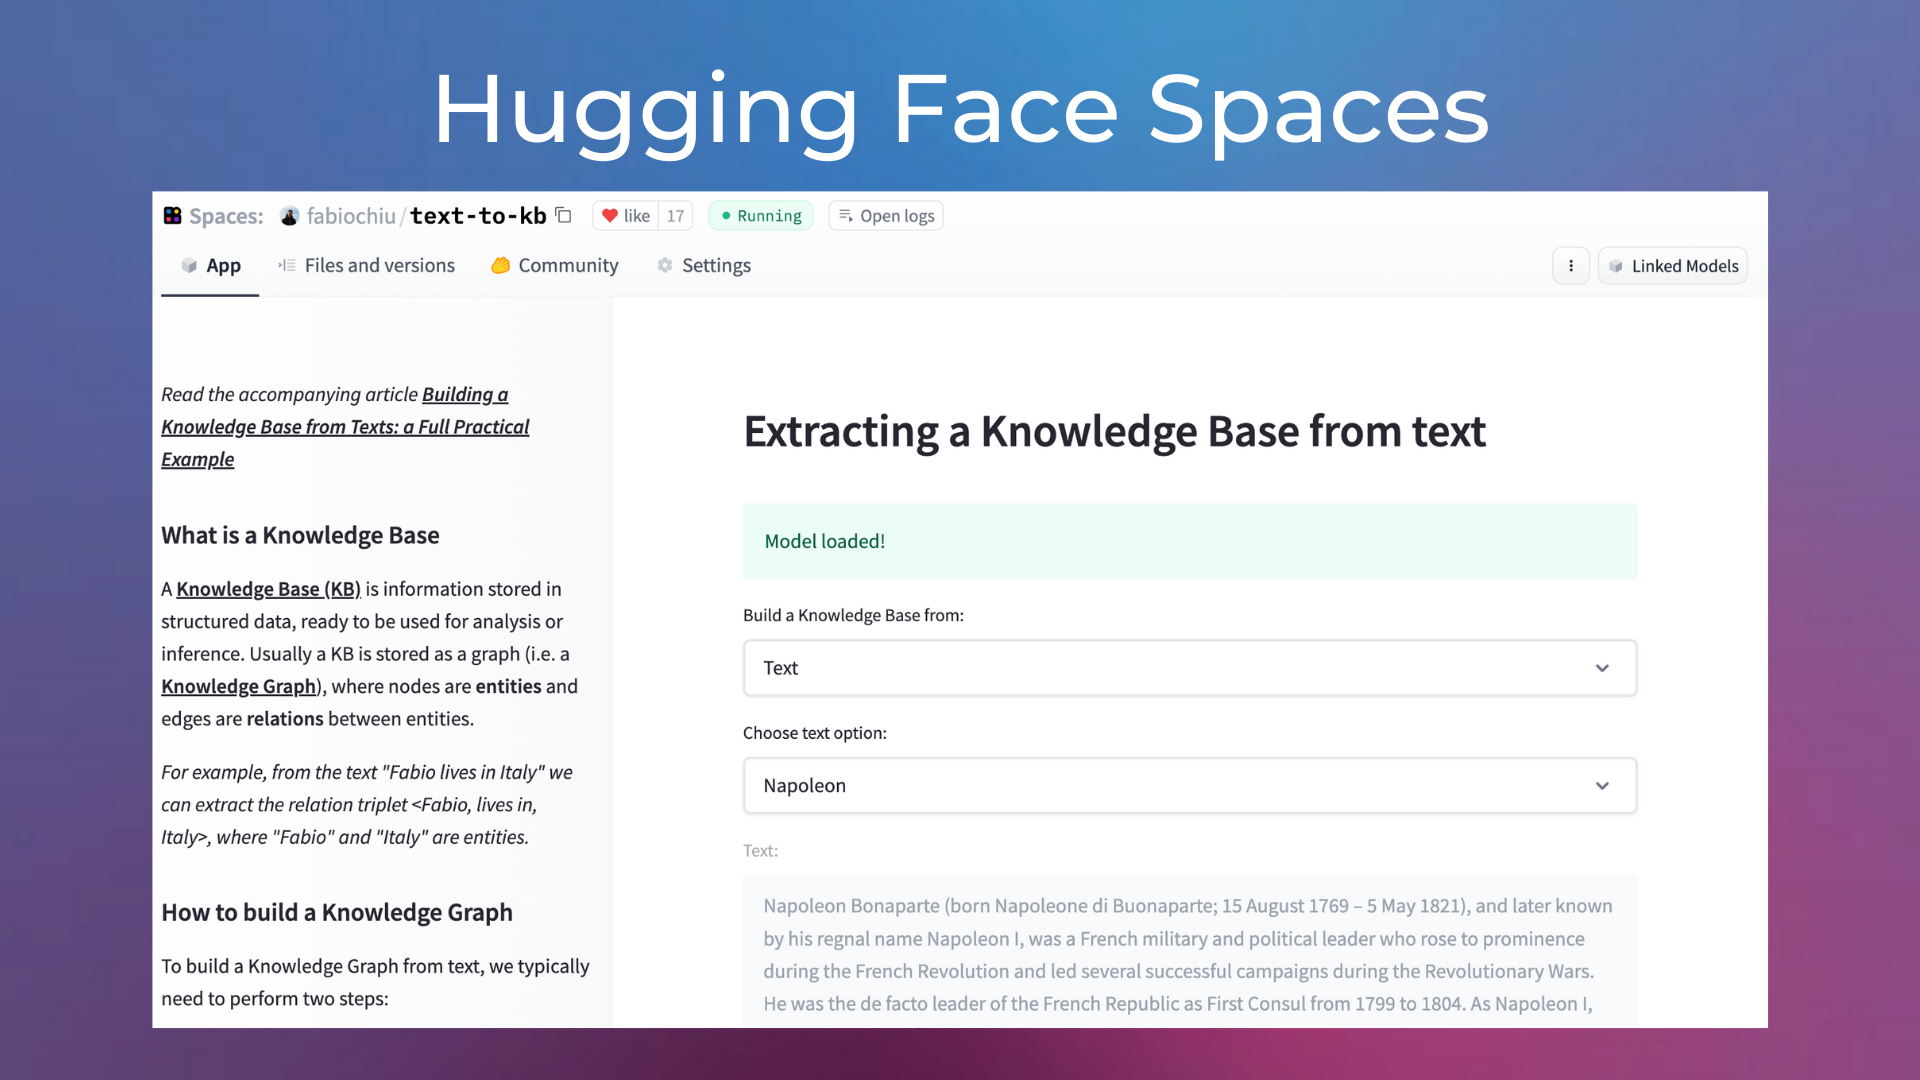
Task: Open Files and versions tab
Action: click(x=366, y=266)
